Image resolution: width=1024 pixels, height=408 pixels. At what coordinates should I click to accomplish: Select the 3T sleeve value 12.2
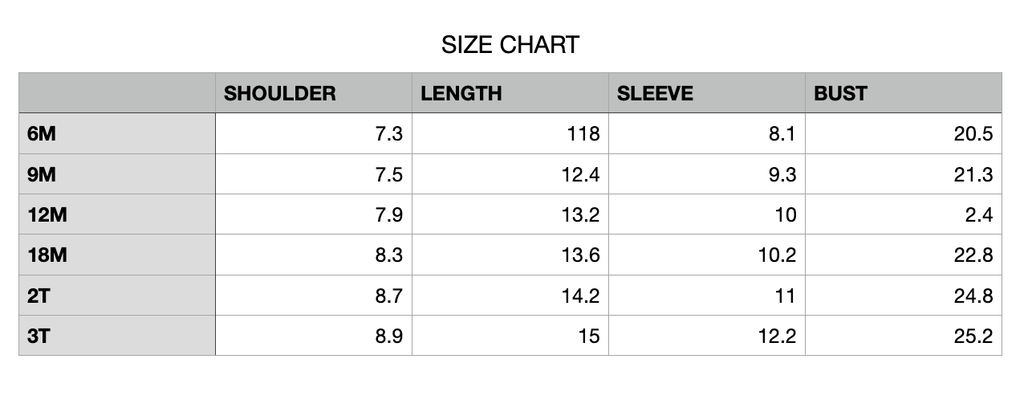click(x=777, y=336)
